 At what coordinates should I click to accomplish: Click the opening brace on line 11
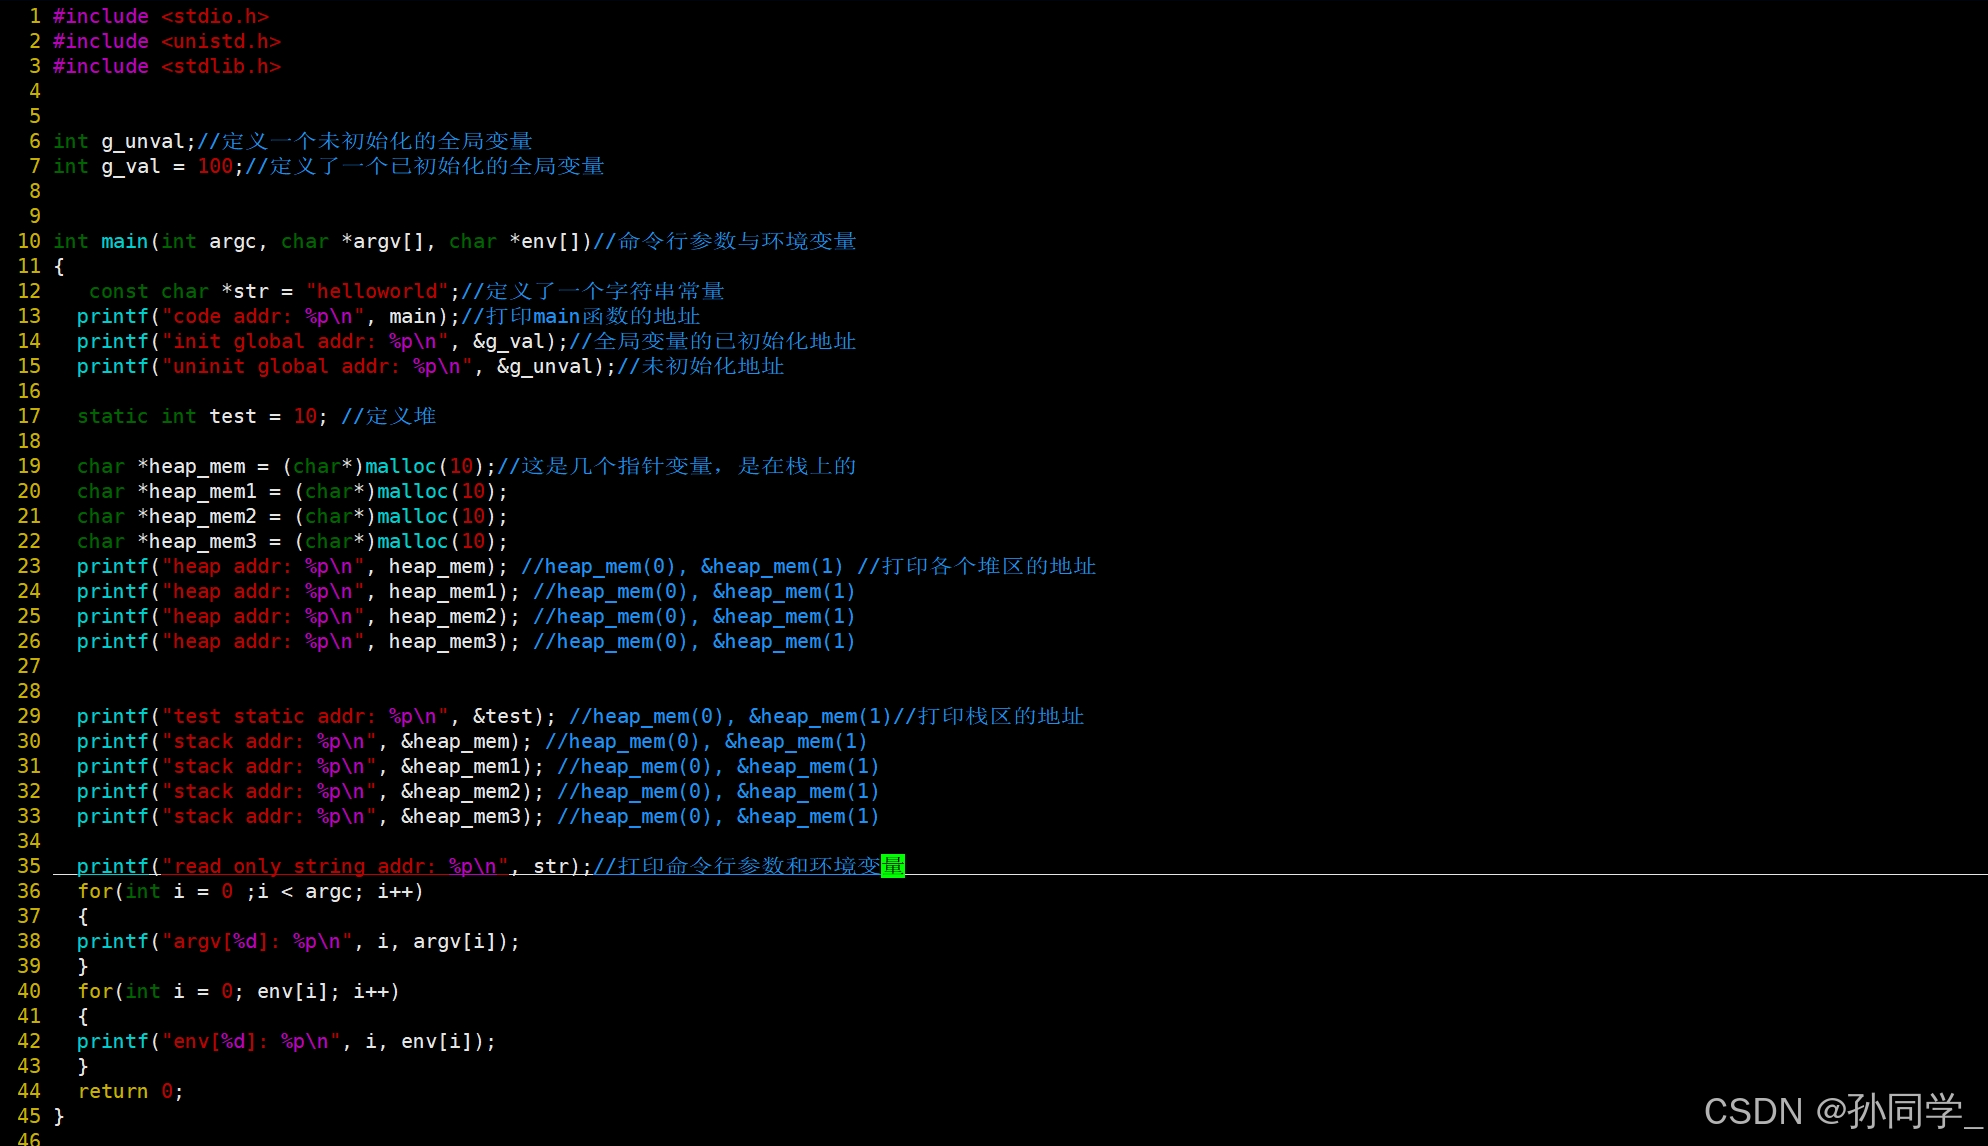click(x=59, y=266)
